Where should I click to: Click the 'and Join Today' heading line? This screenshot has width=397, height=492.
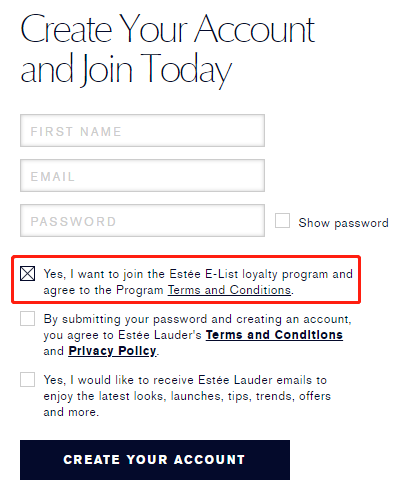pos(126,69)
